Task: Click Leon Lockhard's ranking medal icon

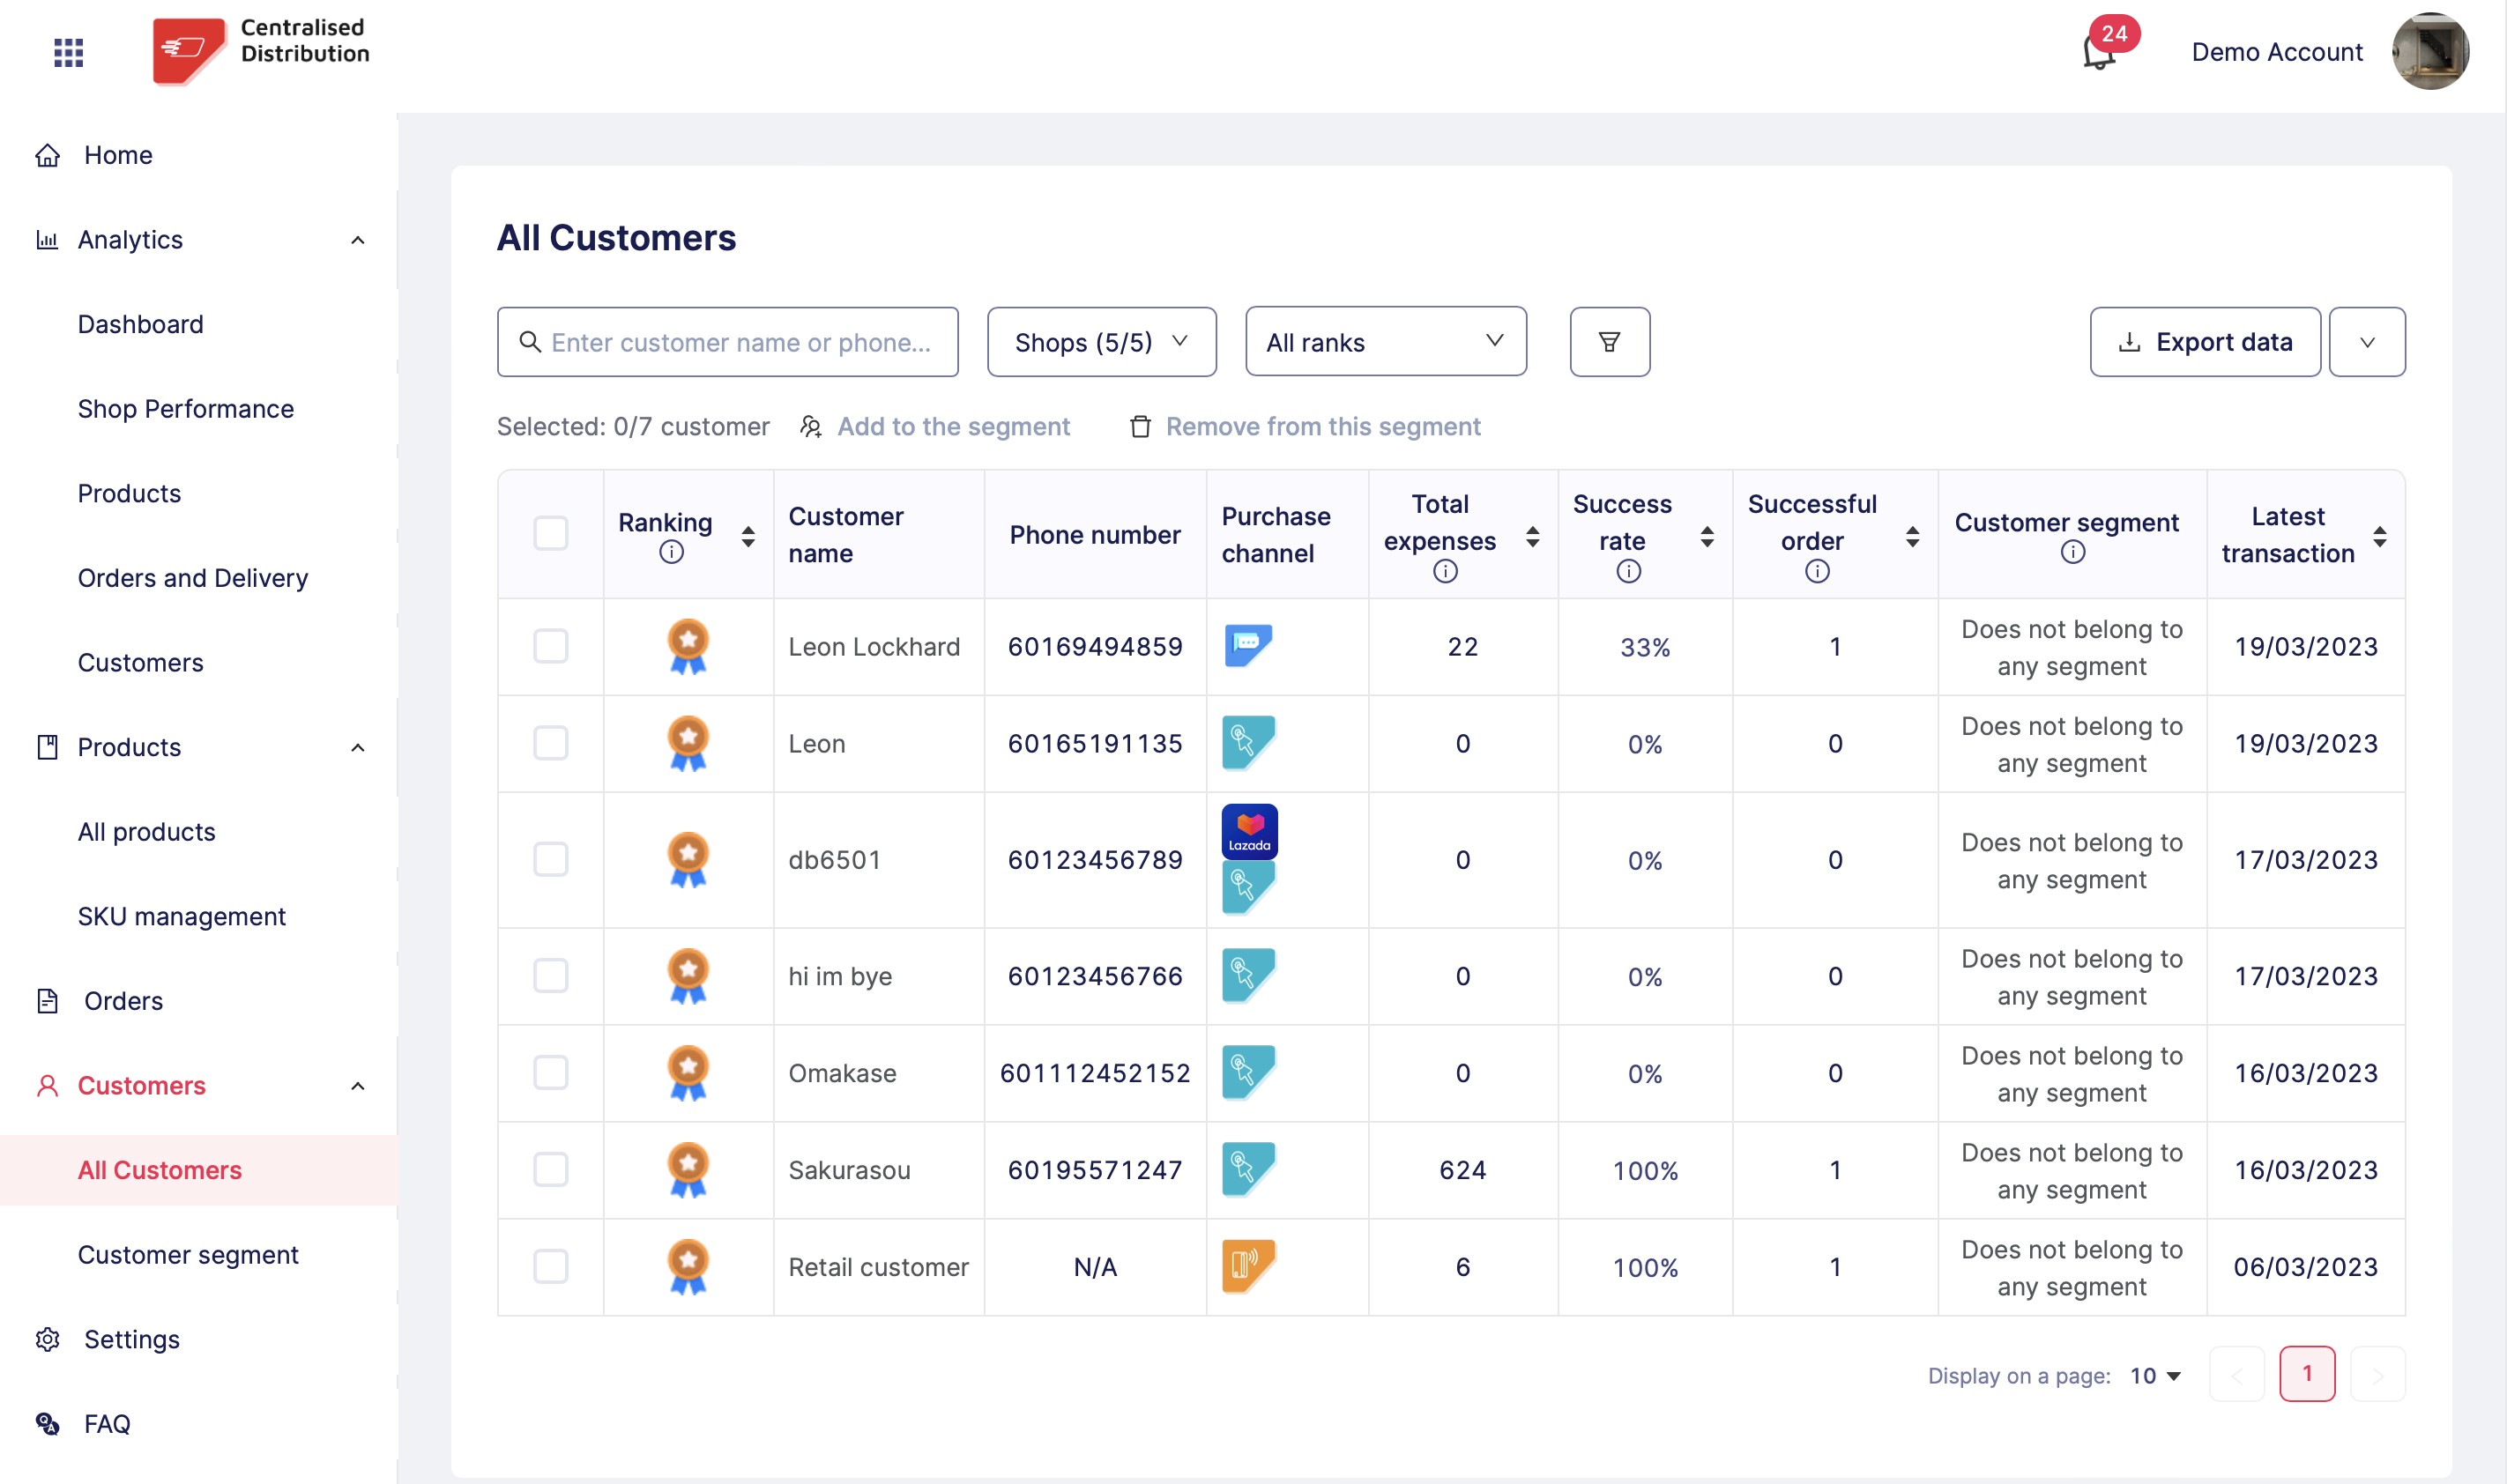Action: click(688, 646)
